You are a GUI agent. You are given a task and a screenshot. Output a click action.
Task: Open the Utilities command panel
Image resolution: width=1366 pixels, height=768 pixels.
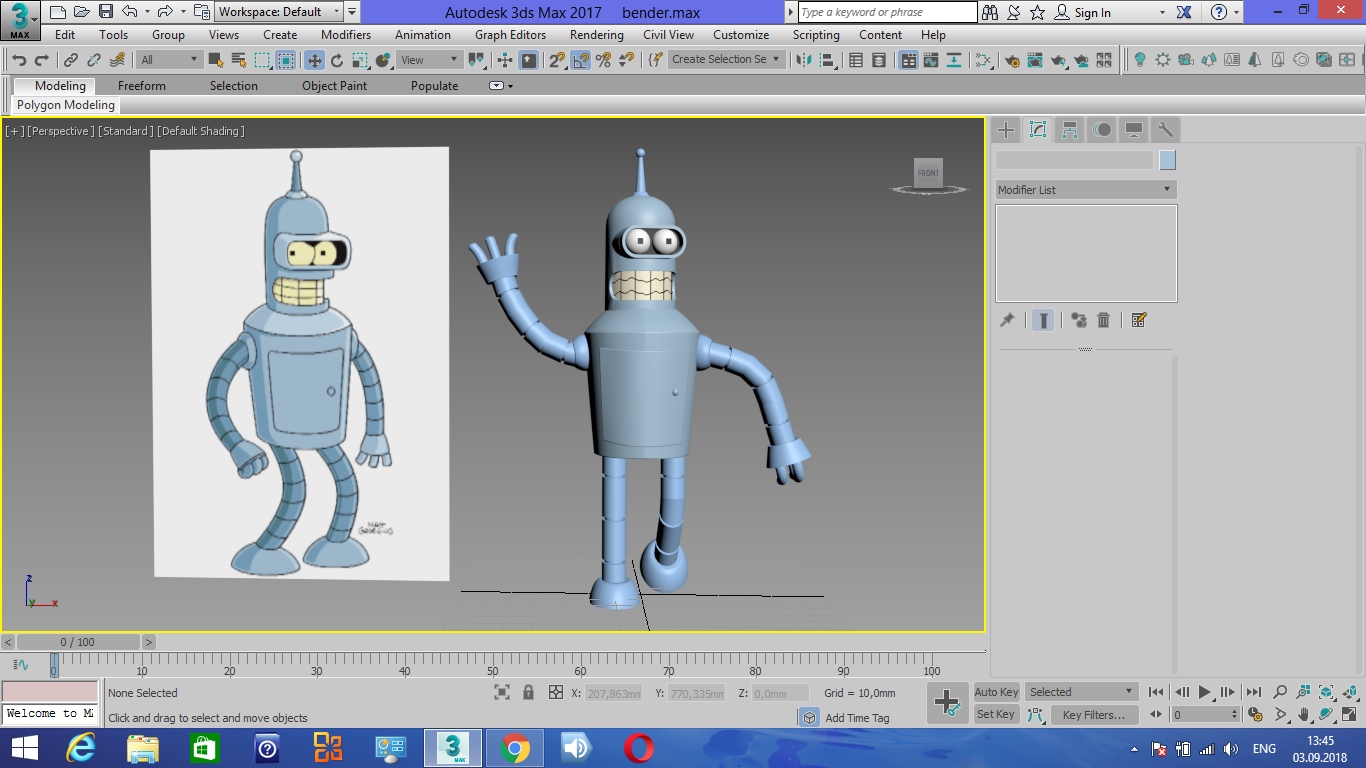pyautogui.click(x=1164, y=130)
